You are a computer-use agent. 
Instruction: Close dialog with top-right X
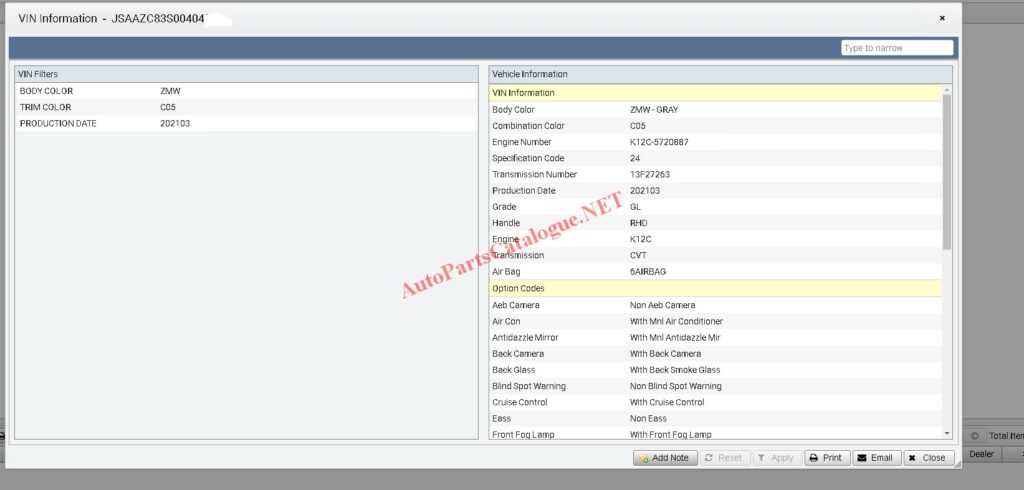(942, 18)
